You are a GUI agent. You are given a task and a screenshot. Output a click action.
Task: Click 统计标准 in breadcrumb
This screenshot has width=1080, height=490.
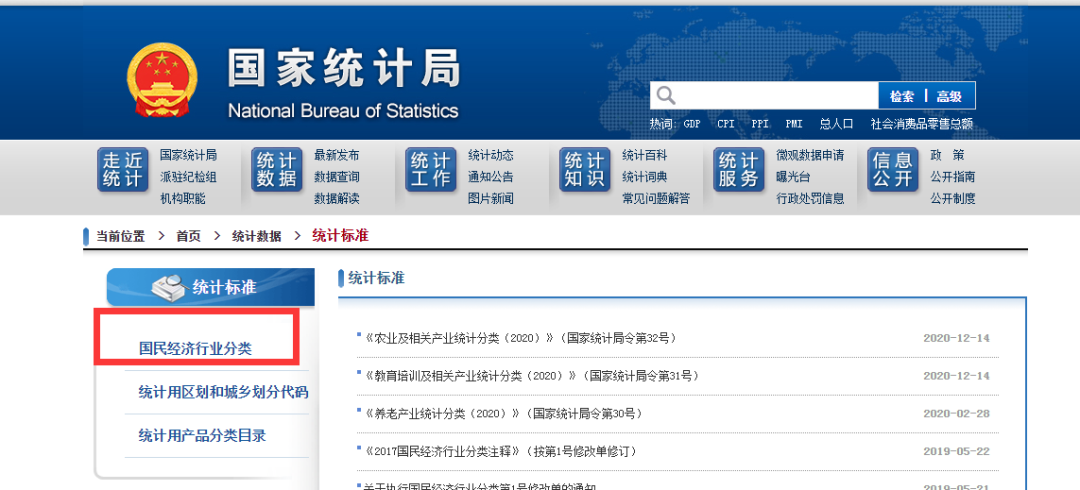[x=340, y=236]
